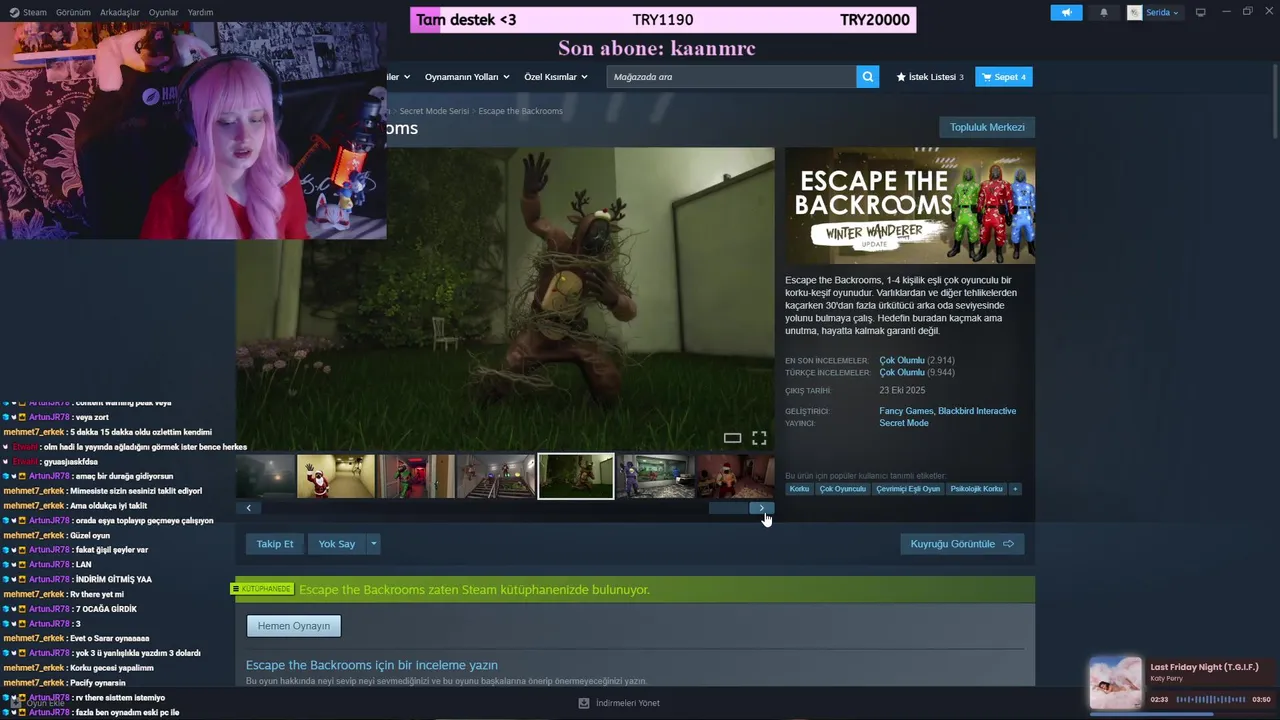Click the Takip Et button

click(275, 544)
